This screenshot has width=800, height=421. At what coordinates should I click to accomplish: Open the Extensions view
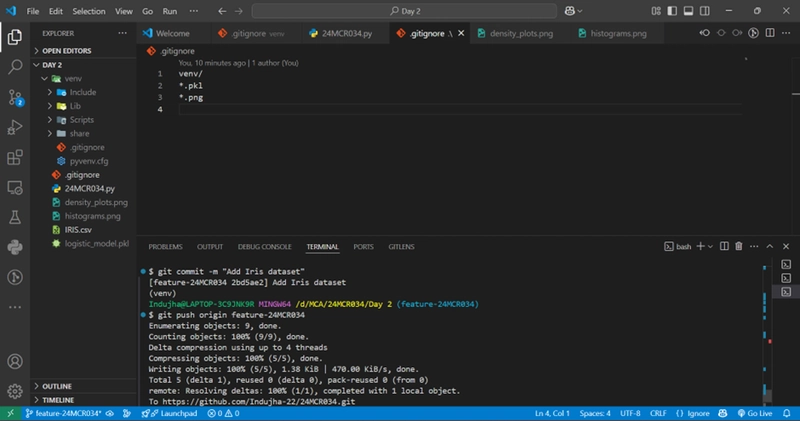click(x=15, y=157)
